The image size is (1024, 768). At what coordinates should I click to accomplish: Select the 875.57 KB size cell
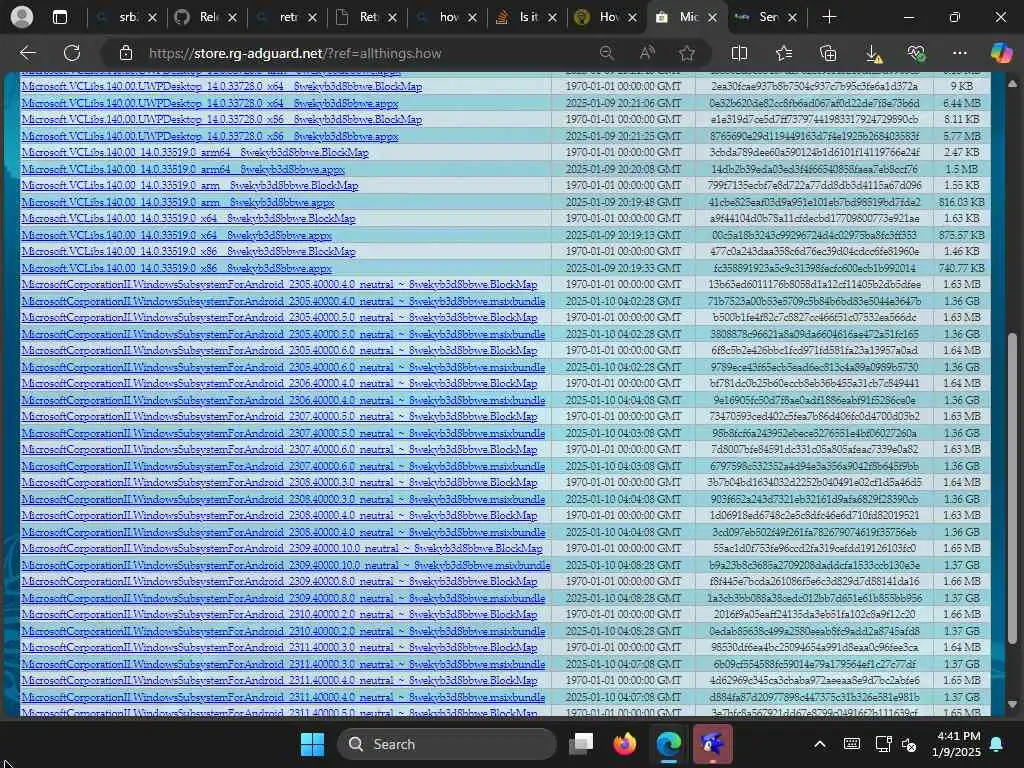click(x=961, y=235)
